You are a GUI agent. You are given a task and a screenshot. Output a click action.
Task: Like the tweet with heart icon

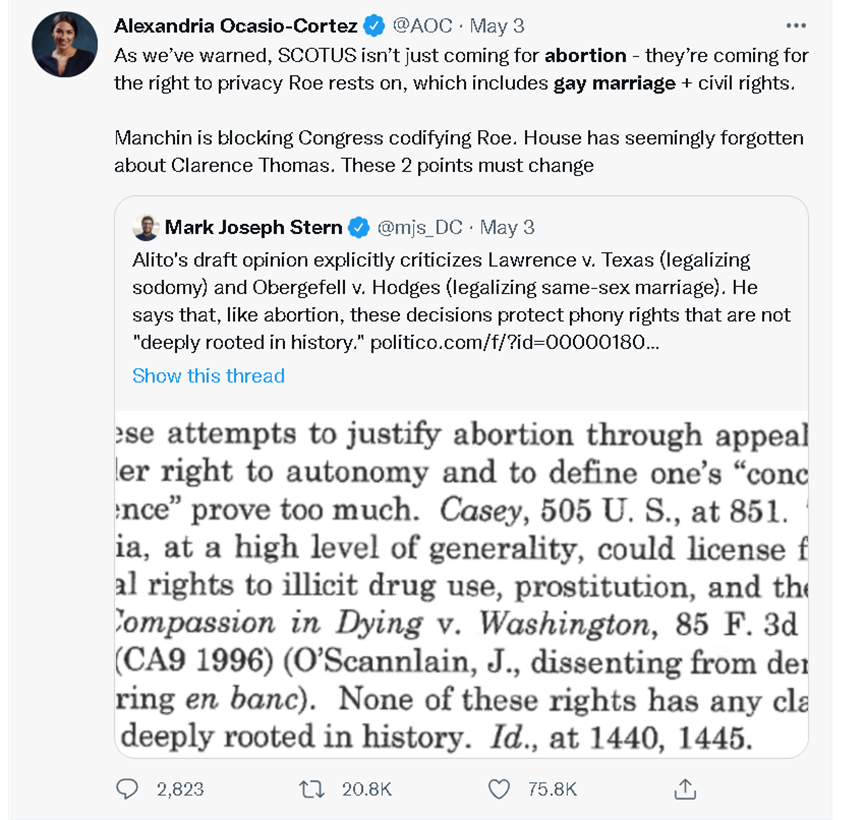point(499,789)
